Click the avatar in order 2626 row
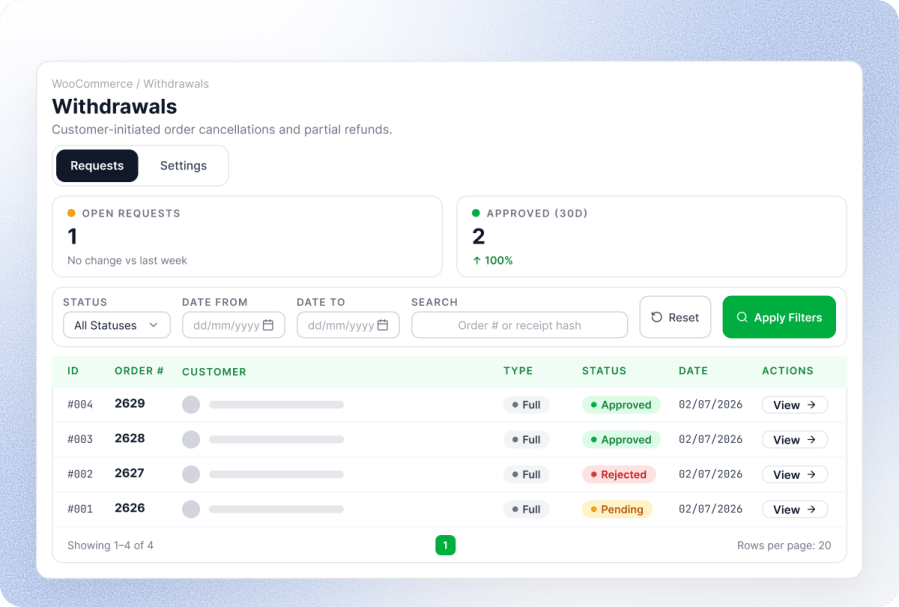The height and width of the screenshot is (607, 899). click(191, 509)
